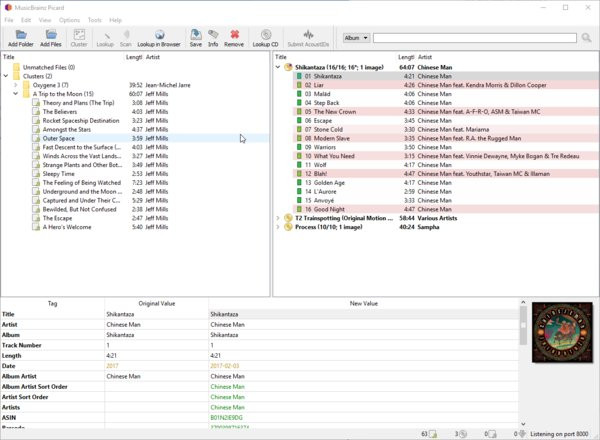Click the Original Value column header
The image size is (600, 440).
pyautogui.click(x=157, y=303)
